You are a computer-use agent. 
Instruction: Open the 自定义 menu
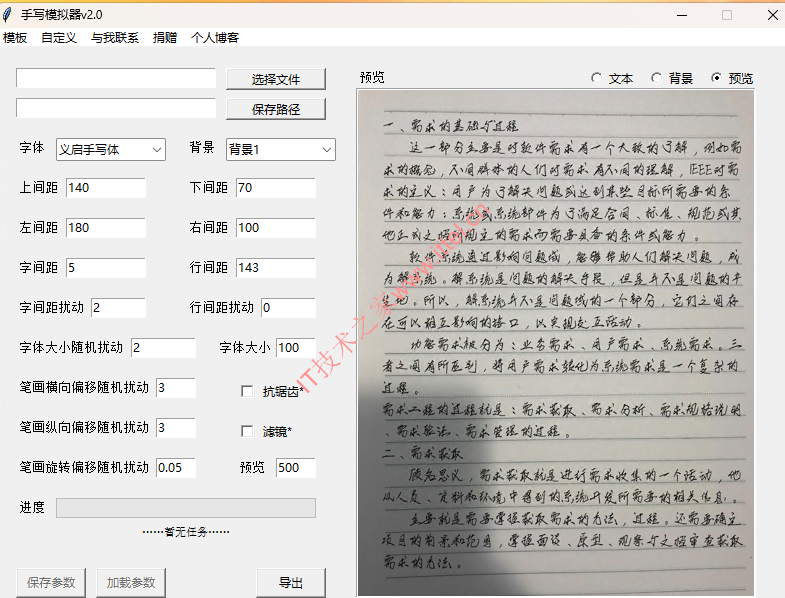click(59, 38)
